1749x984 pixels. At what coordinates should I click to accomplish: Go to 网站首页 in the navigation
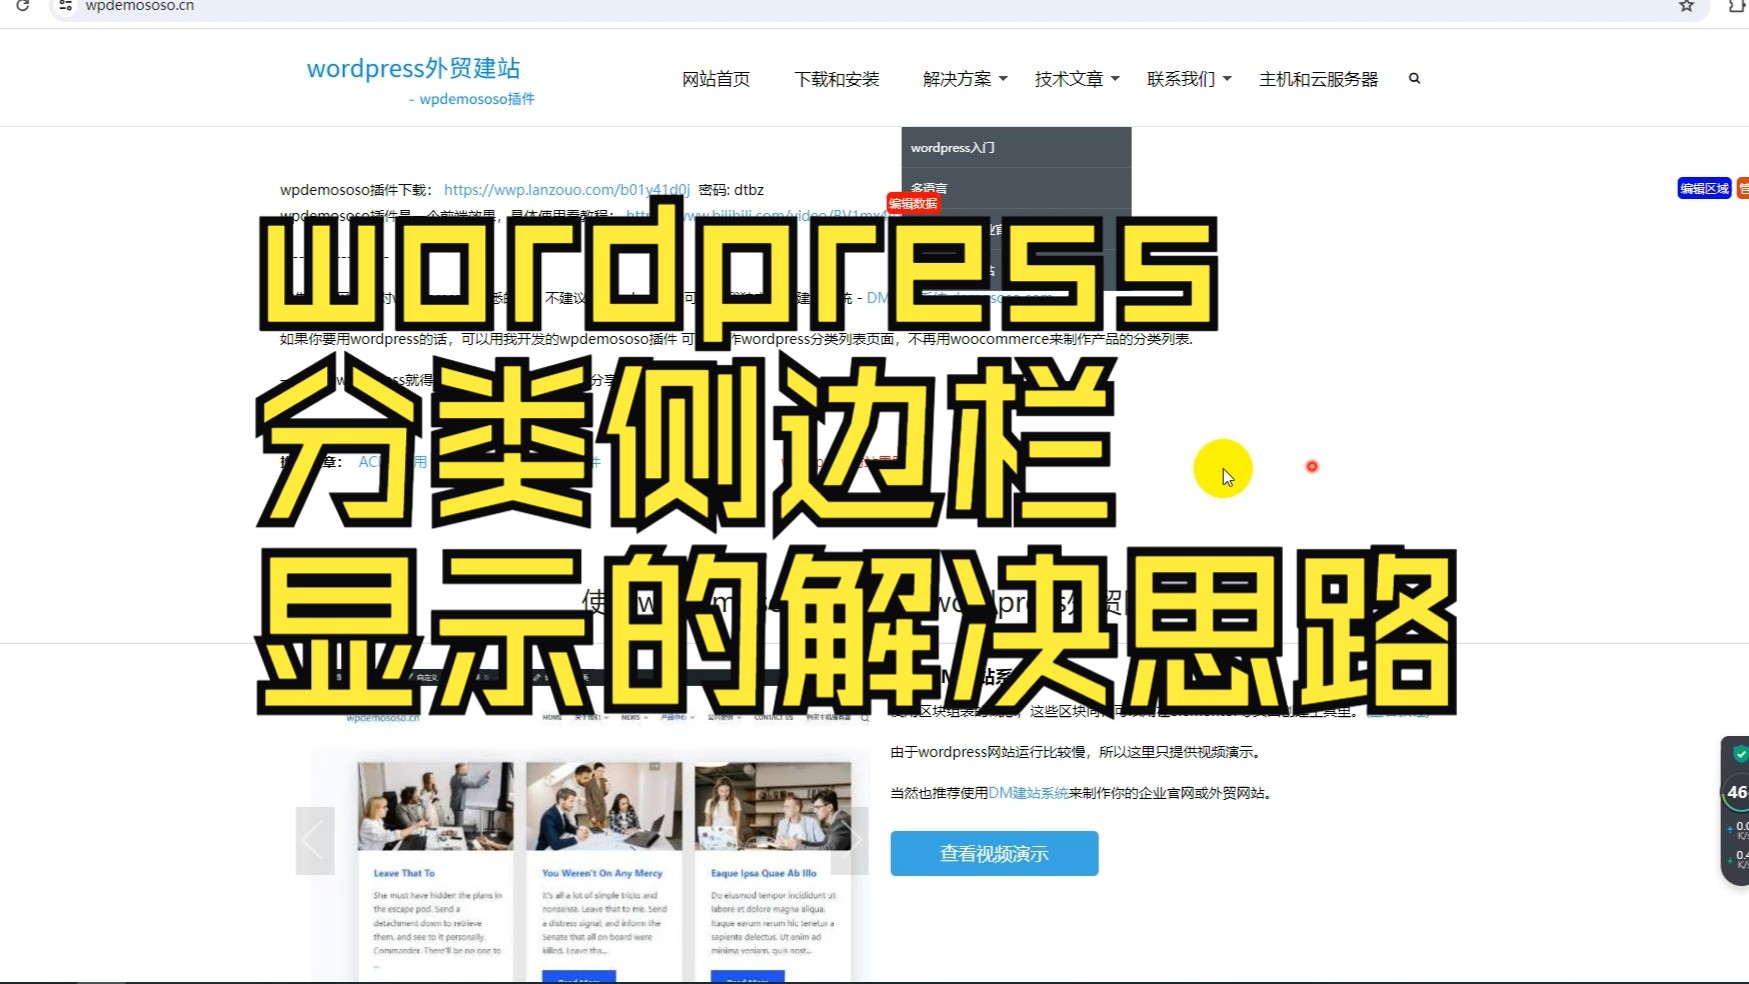[x=716, y=79]
